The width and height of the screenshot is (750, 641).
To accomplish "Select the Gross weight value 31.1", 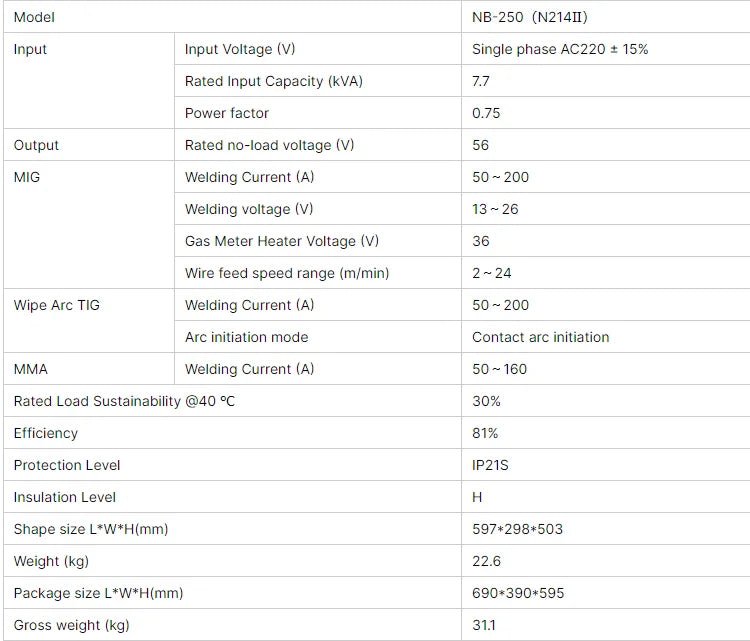I will 483,625.
